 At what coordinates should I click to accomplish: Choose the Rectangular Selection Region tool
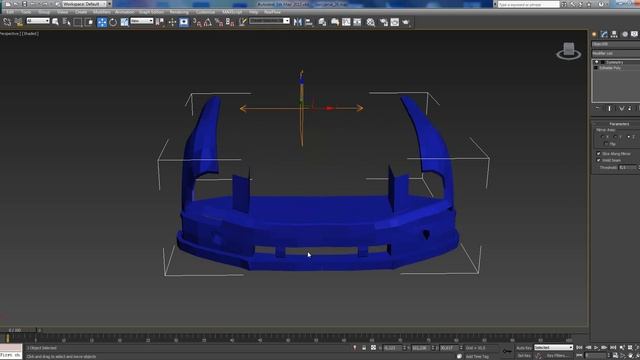tap(78, 22)
